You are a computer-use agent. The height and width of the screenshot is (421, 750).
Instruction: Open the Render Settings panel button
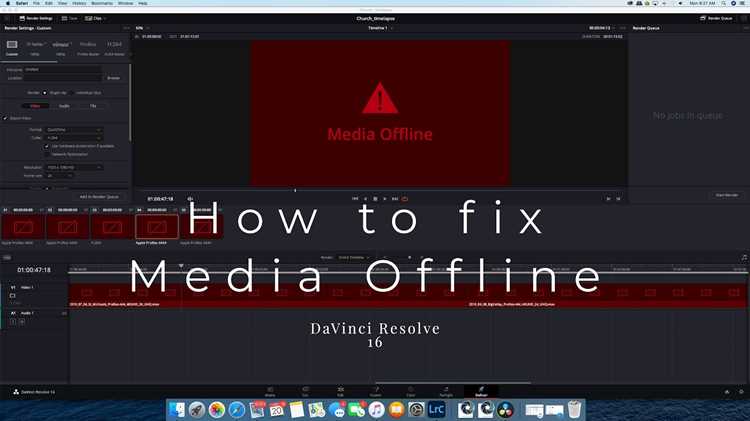pos(35,18)
